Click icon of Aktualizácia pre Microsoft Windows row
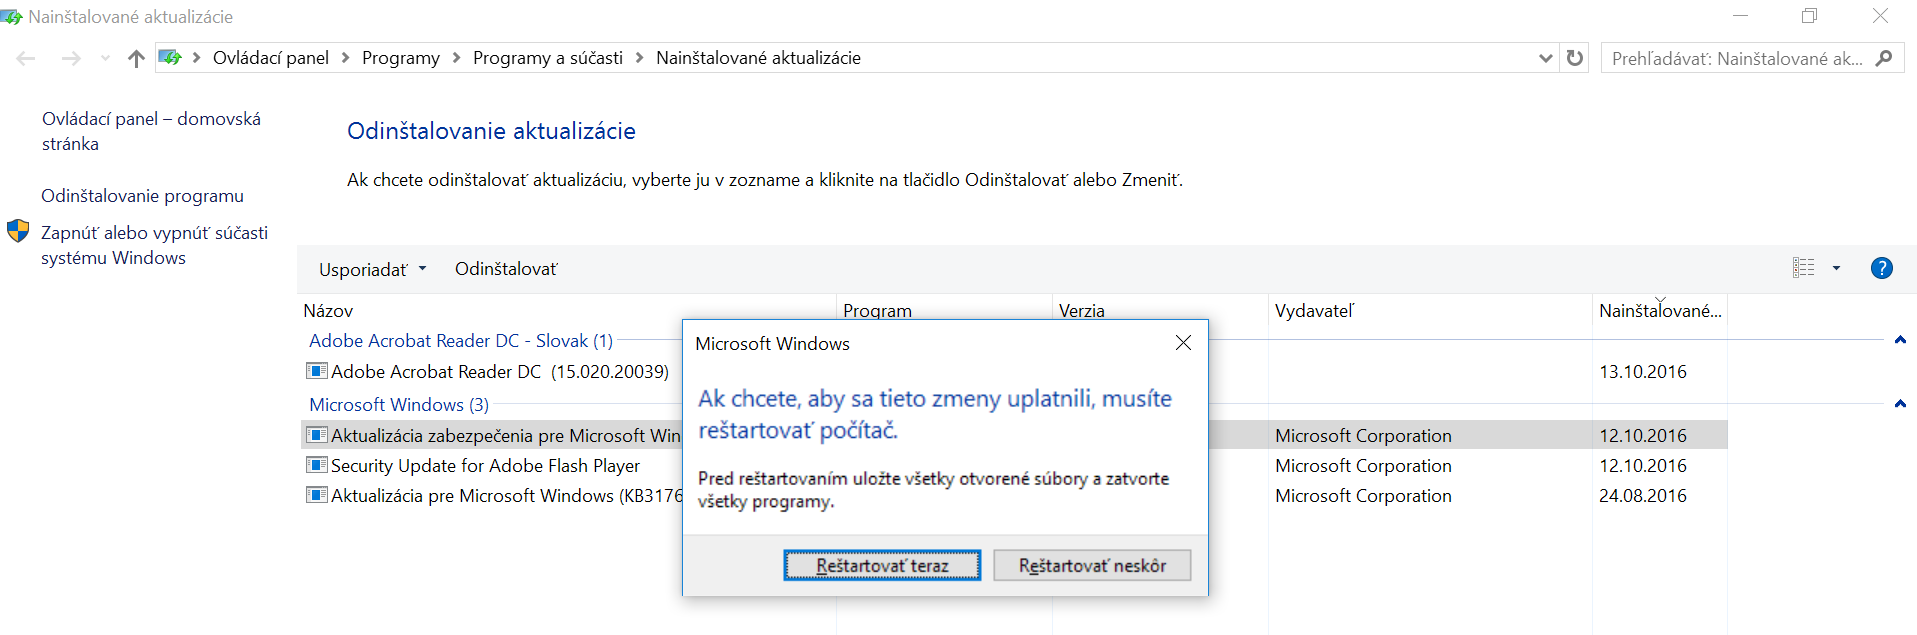Viewport: 1917px width, 635px height. tap(317, 495)
